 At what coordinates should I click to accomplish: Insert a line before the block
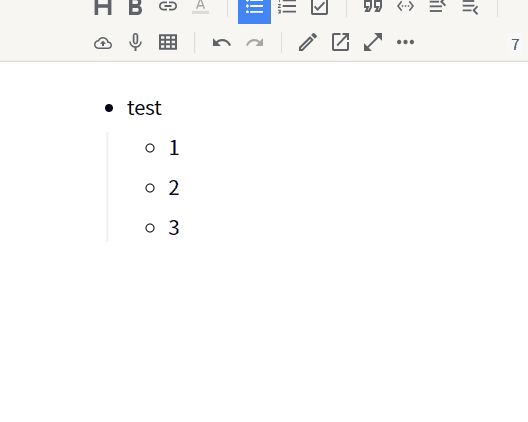tap(438, 7)
